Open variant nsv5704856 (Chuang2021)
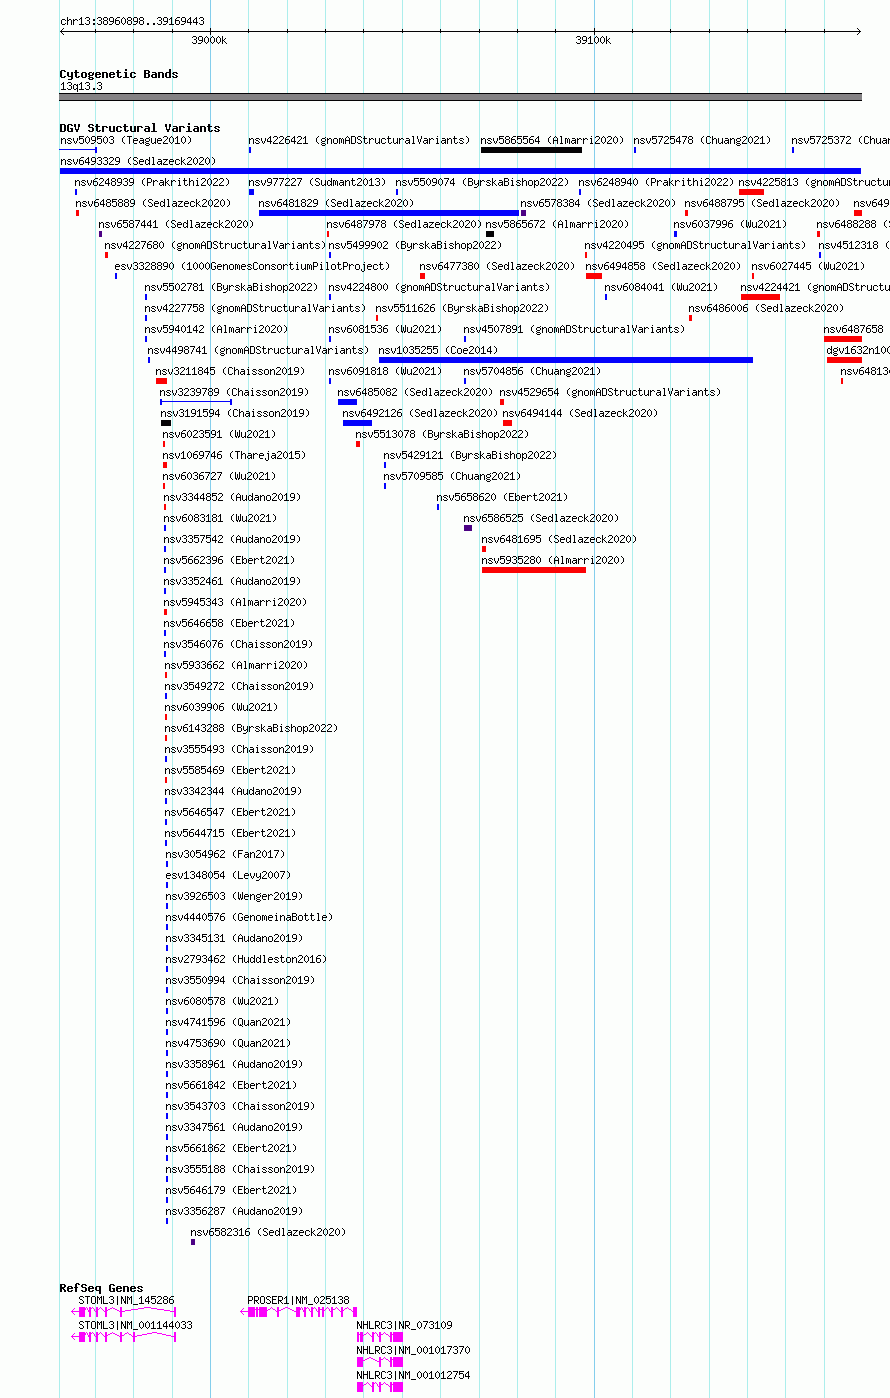Image resolution: width=890 pixels, height=1398 pixels. (533, 372)
